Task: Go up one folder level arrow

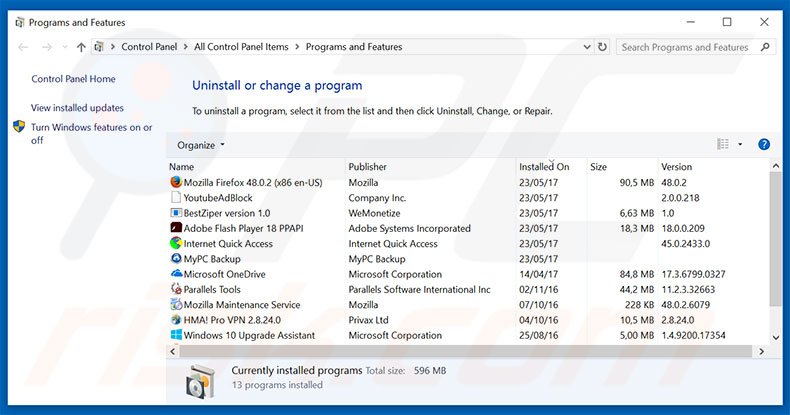Action: tap(81, 47)
